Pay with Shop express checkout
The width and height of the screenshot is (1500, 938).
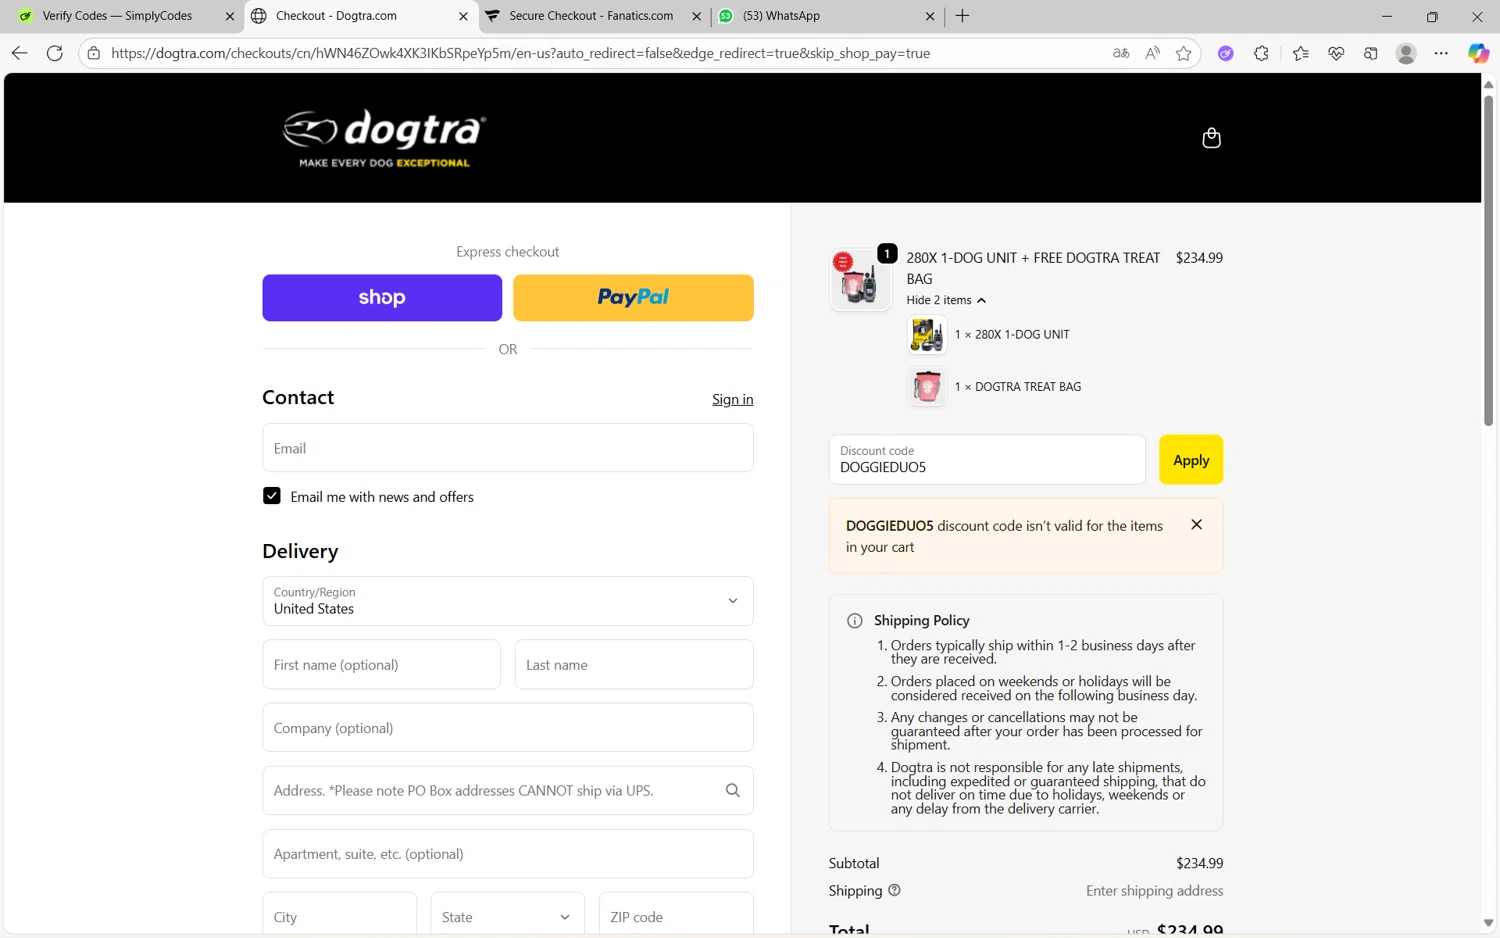(382, 298)
